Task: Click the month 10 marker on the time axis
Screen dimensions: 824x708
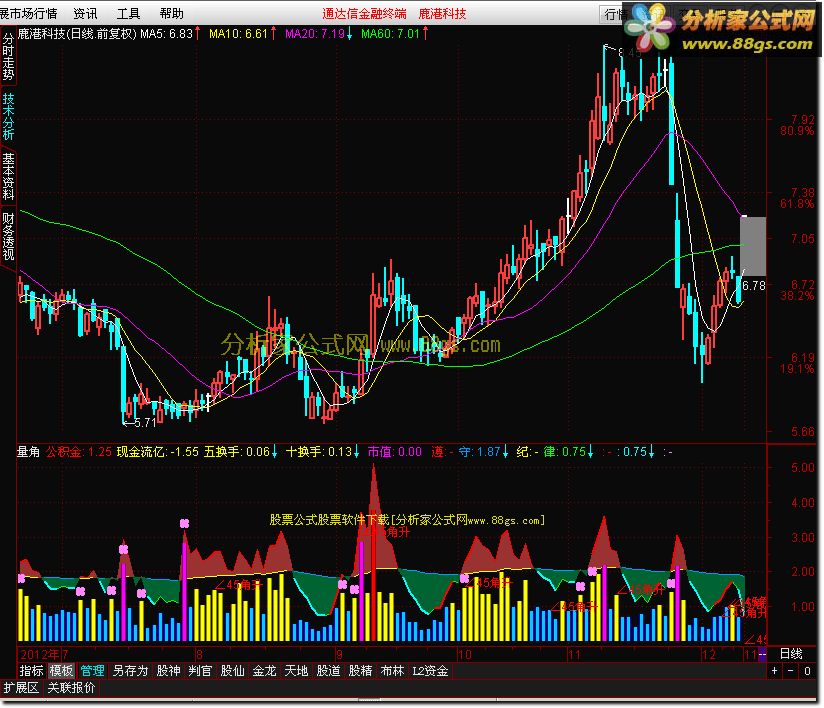Action: click(x=465, y=654)
